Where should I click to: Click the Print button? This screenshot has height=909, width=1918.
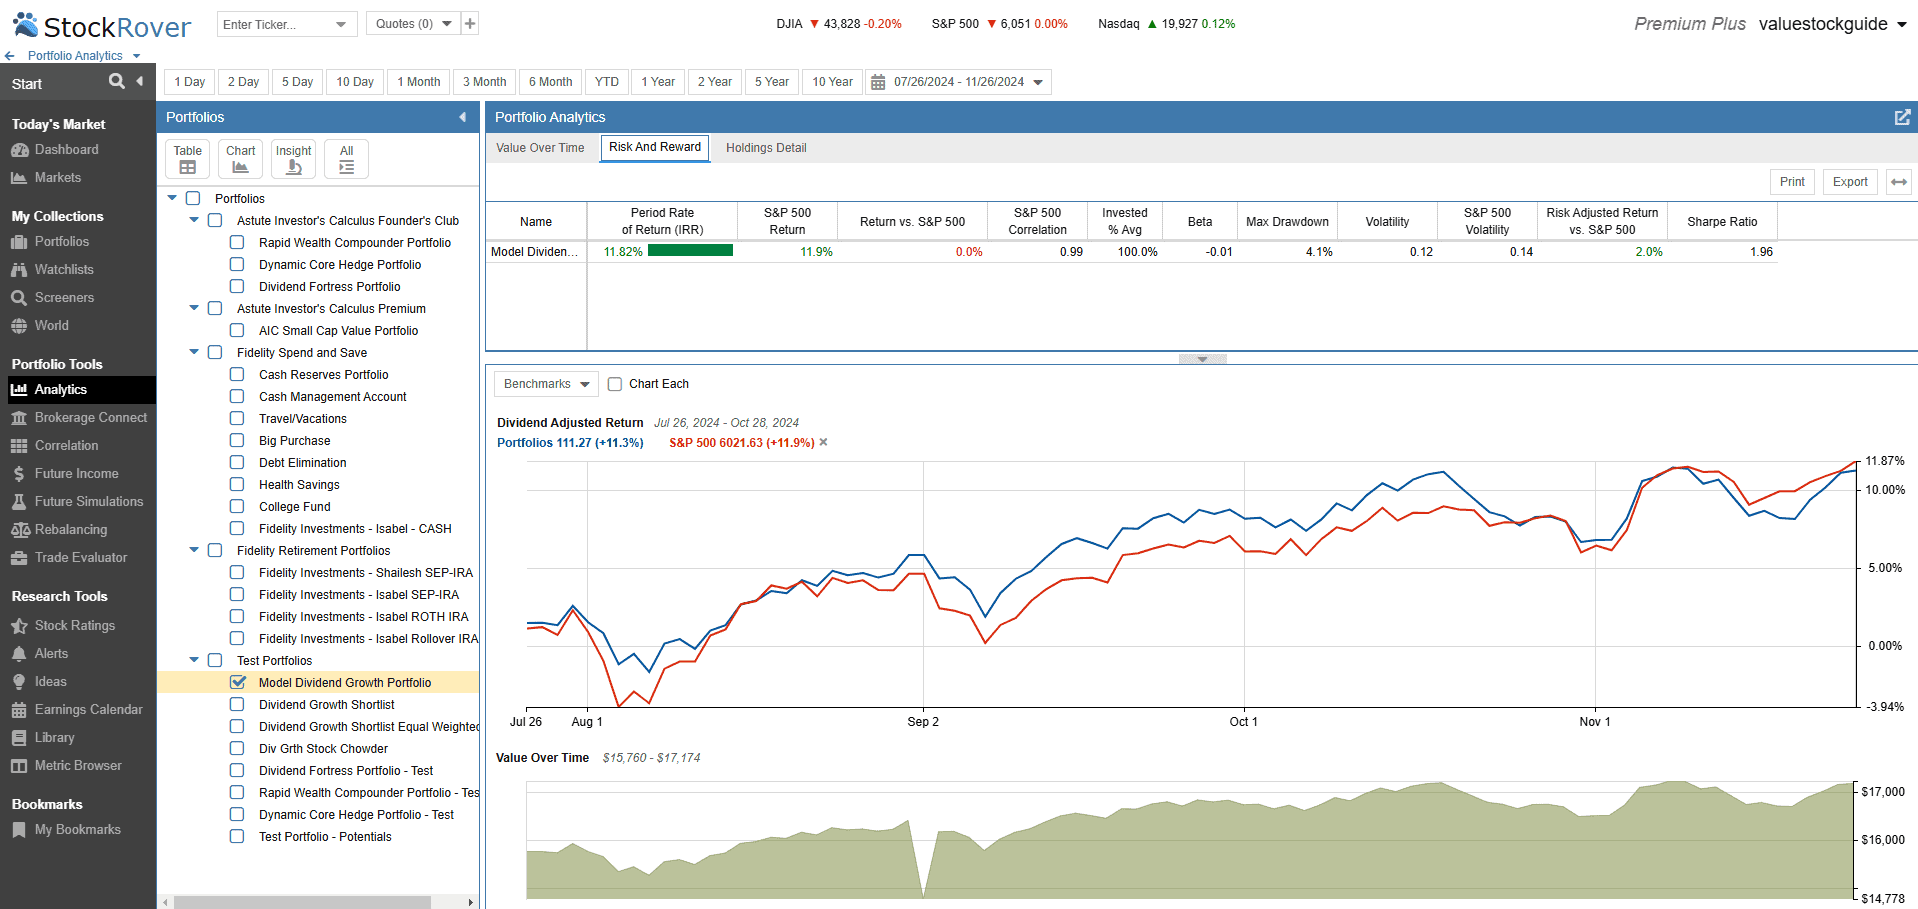(x=1792, y=182)
